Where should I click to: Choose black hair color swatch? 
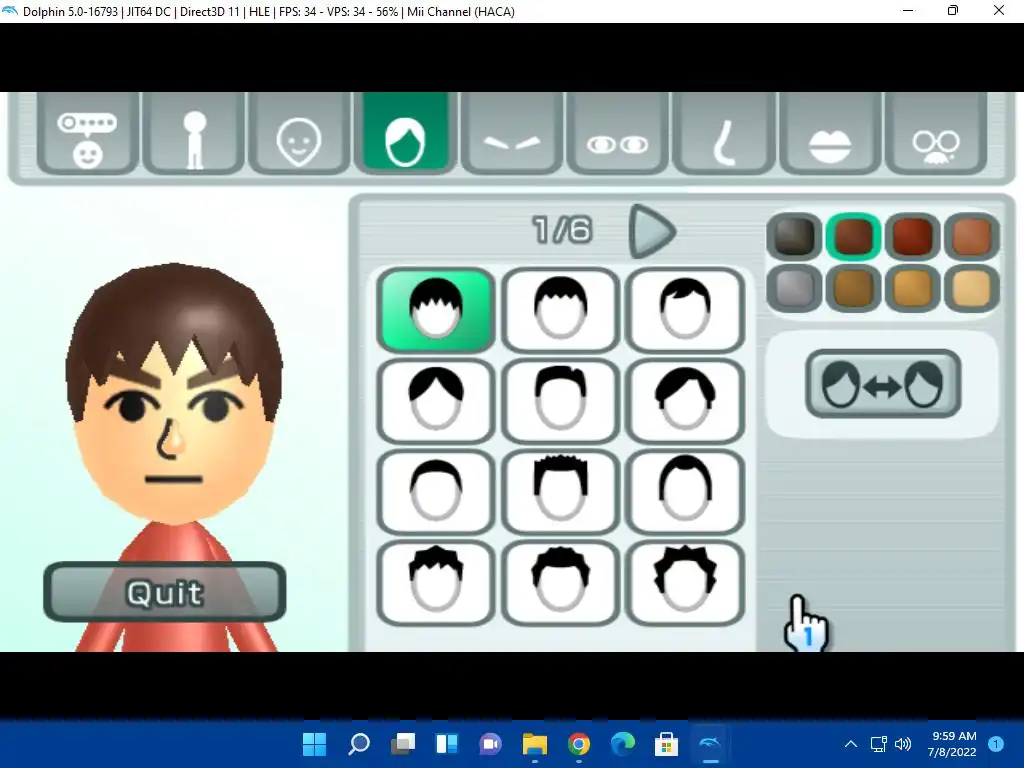[794, 236]
